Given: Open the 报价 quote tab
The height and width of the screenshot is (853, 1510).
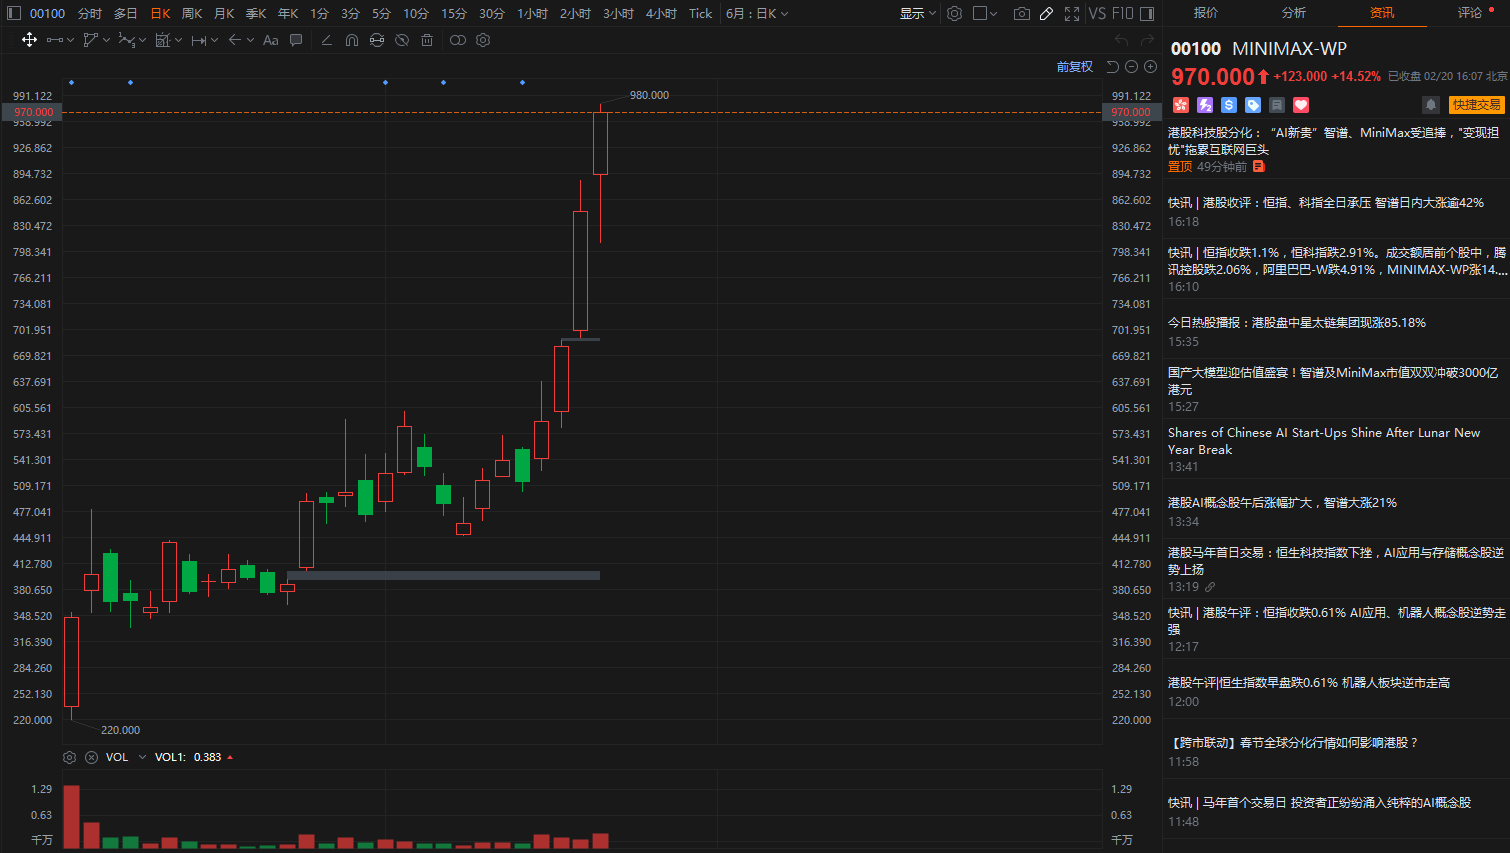Looking at the screenshot, I should coord(1206,12).
